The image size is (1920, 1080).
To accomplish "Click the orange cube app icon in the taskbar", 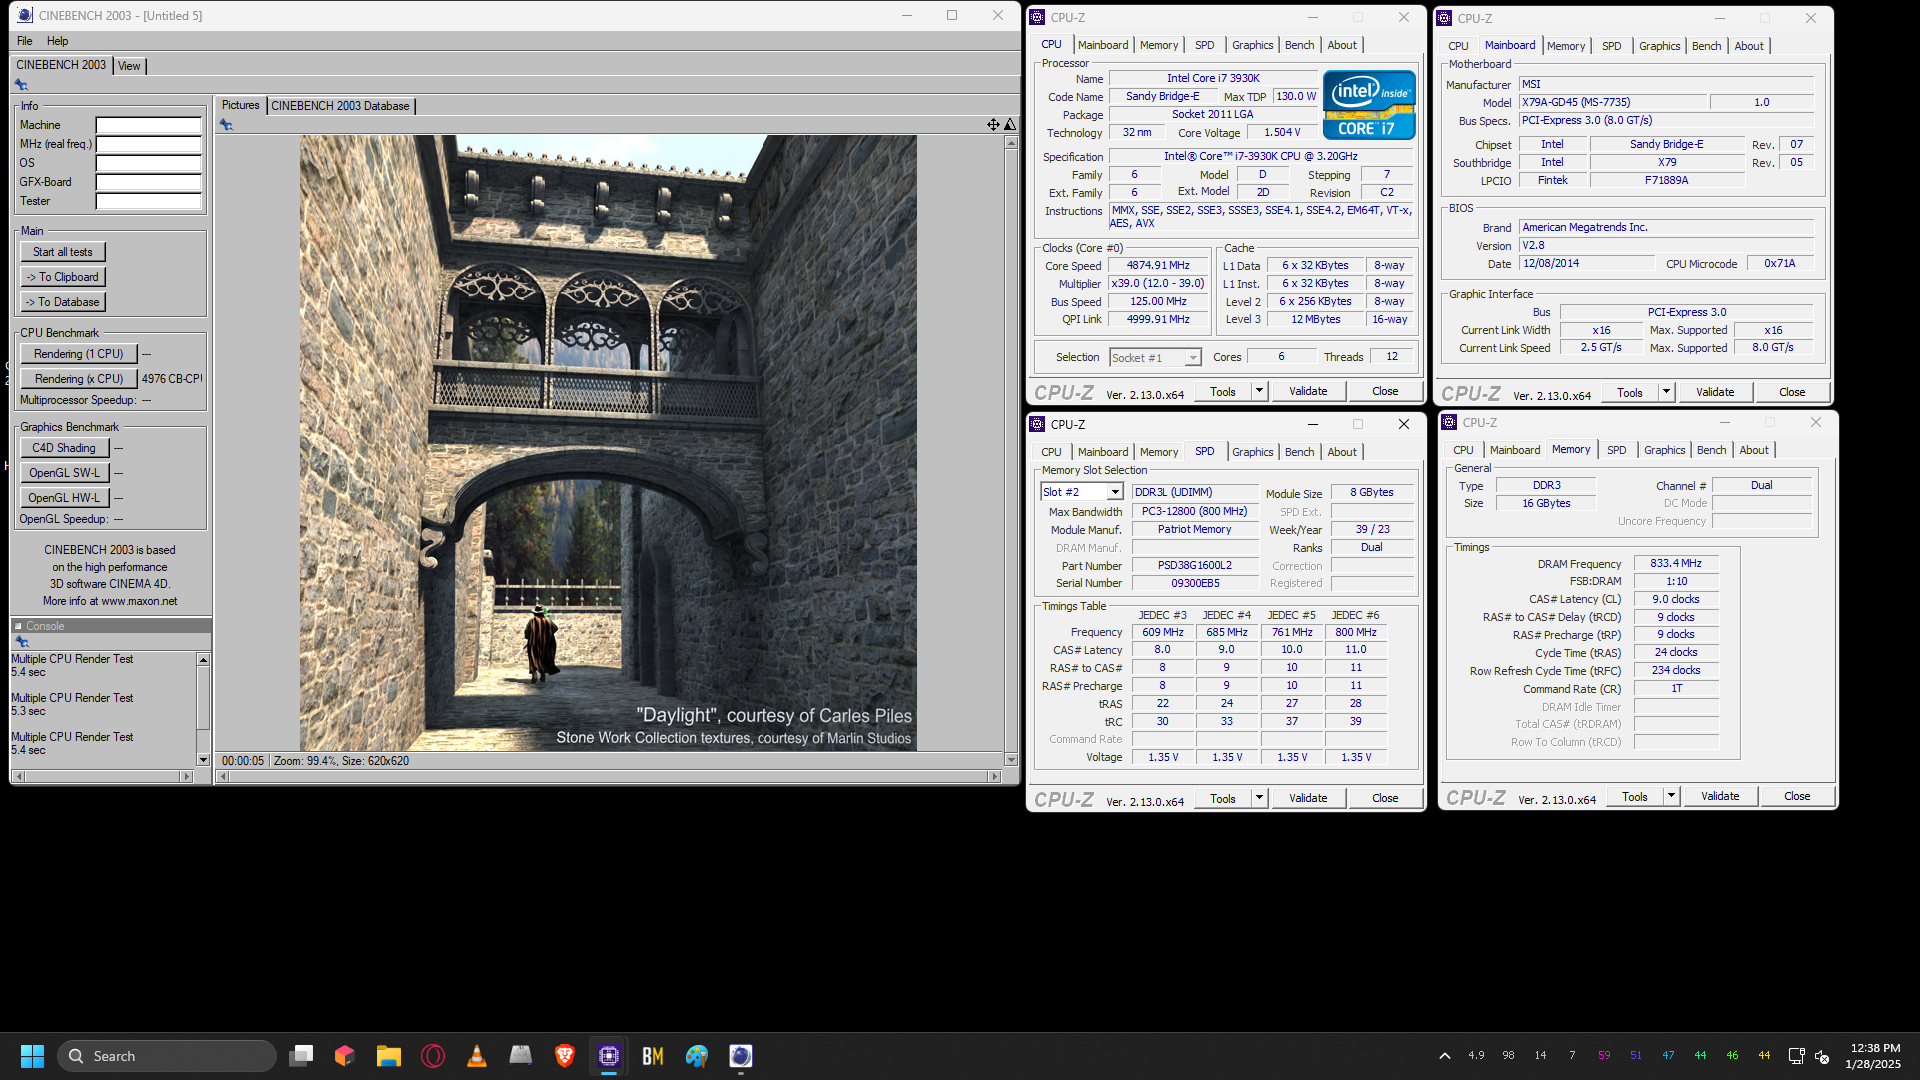I will [x=345, y=1056].
